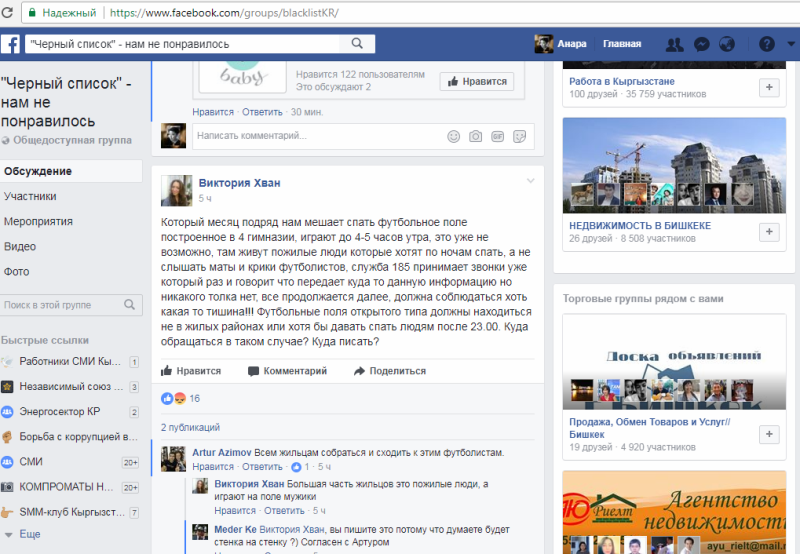Open notifications globe icon

click(727, 44)
